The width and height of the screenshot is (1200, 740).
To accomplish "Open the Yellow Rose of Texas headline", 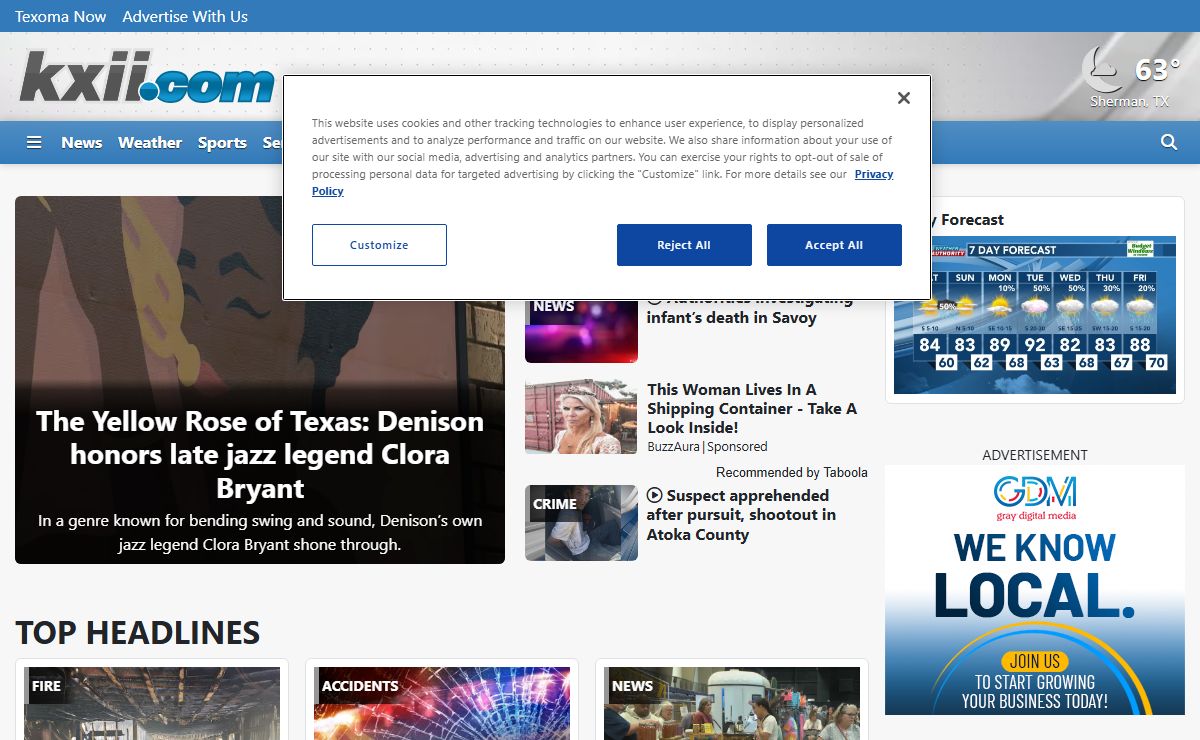I will point(260,454).
